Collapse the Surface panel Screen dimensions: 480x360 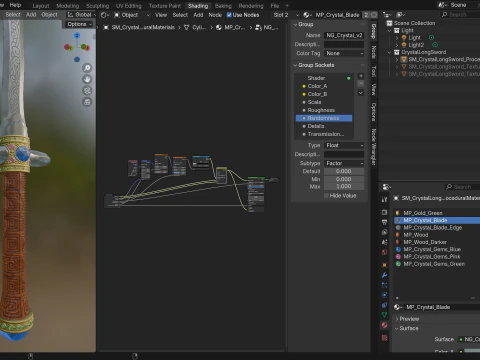click(x=397, y=328)
